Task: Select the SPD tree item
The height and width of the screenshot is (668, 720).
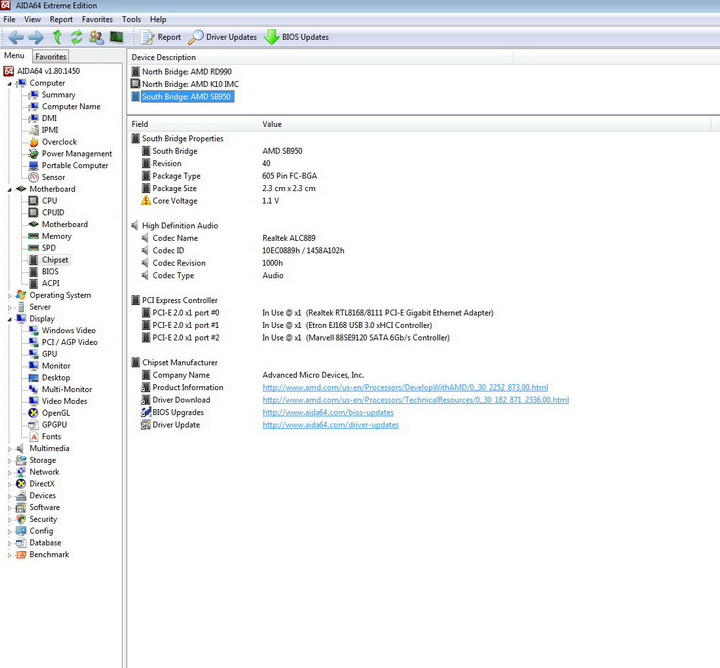Action: point(49,248)
